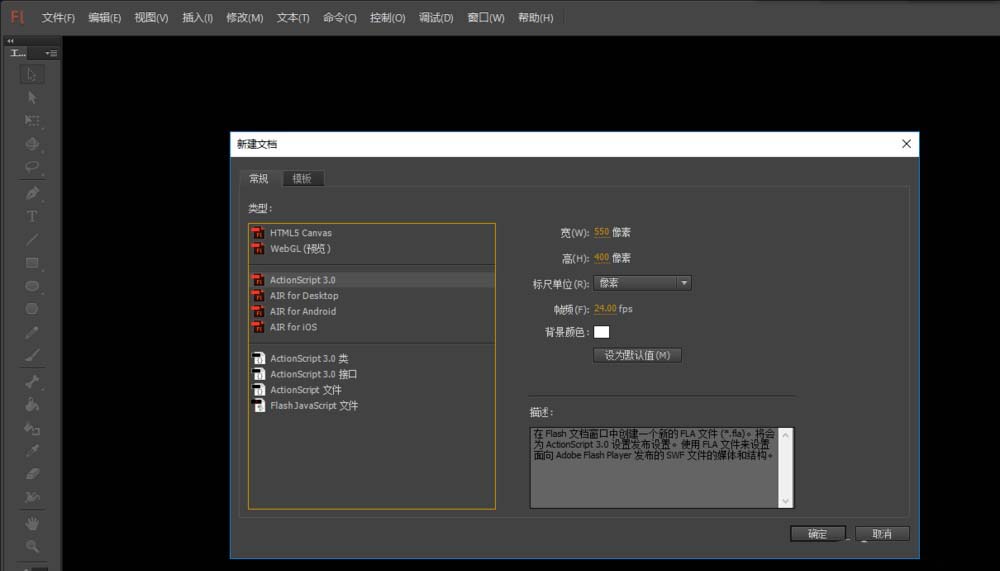This screenshot has height=571, width=1000.
Task: Open the 帮助(H) menu
Action: coord(536,18)
